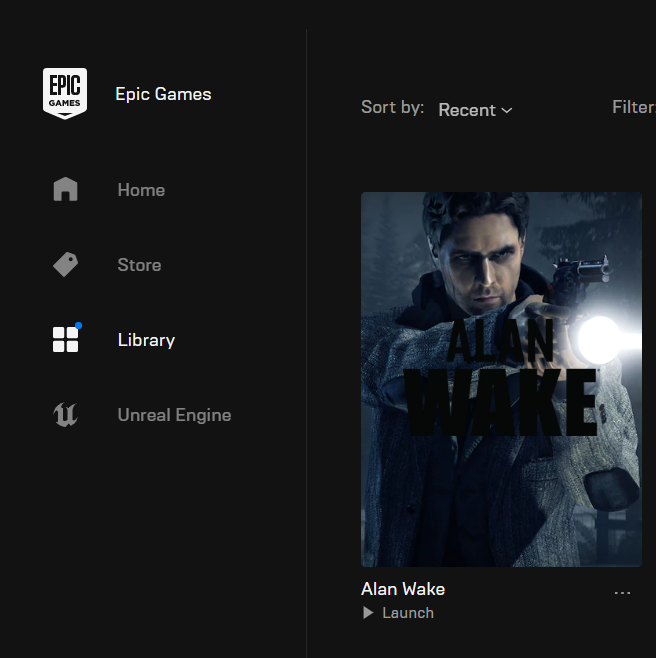The height and width of the screenshot is (658, 656).
Task: Click the play triangle beside Launch
Action: [368, 613]
